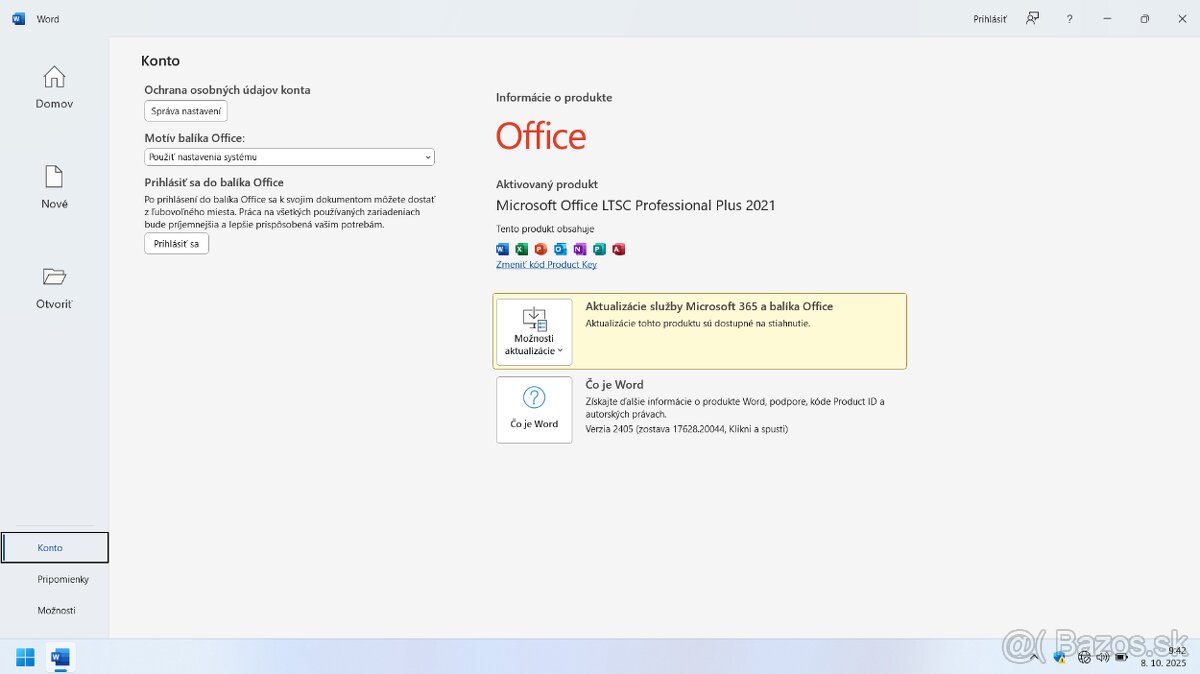Click the Správa nastavení button
Image resolution: width=1200 pixels, height=674 pixels.
tap(186, 111)
